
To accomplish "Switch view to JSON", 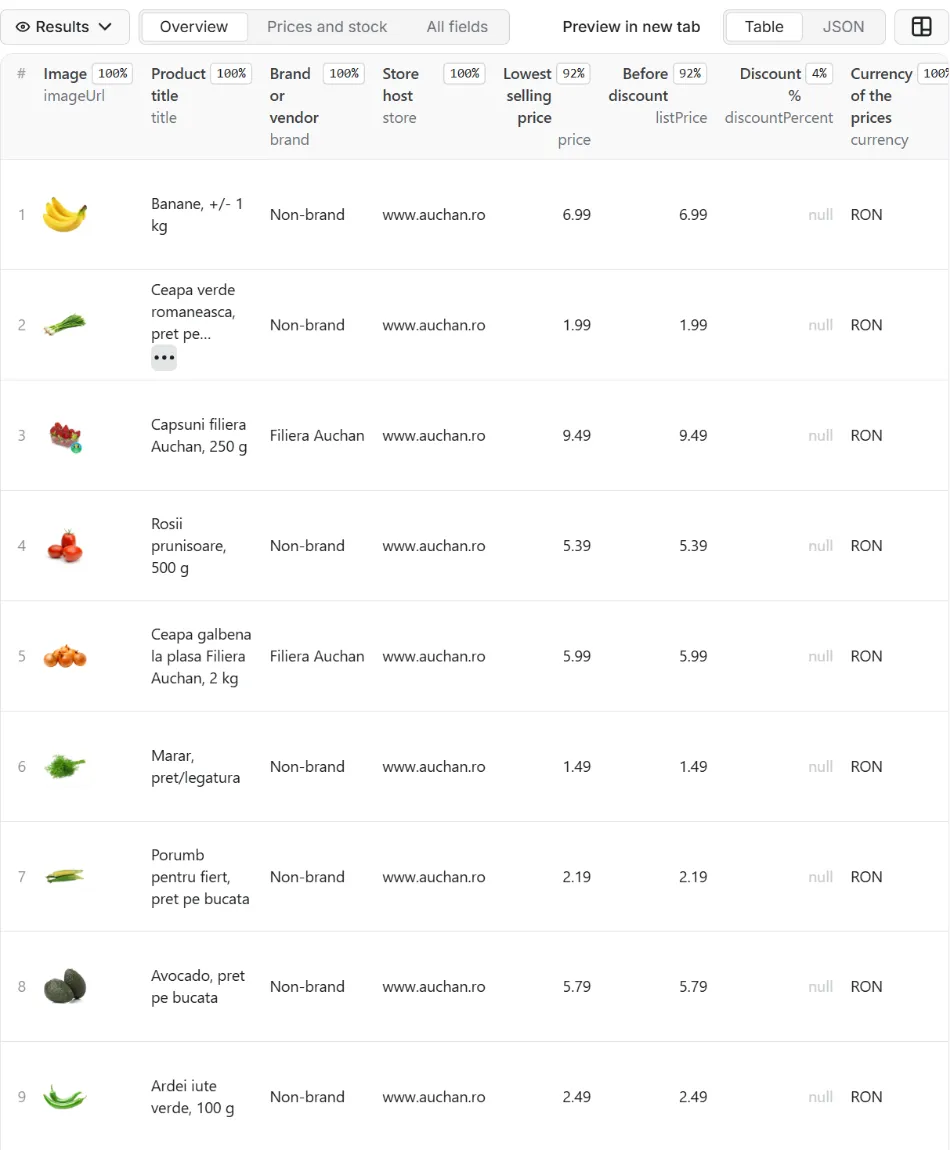I will [843, 27].
